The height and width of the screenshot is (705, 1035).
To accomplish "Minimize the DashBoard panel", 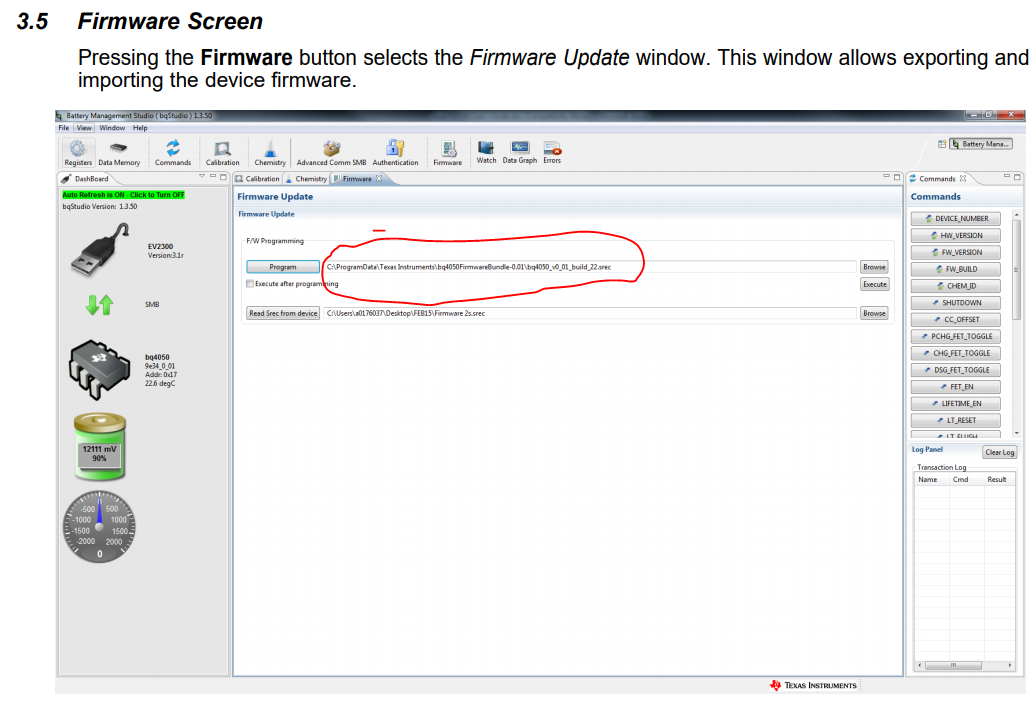I will click(x=213, y=176).
